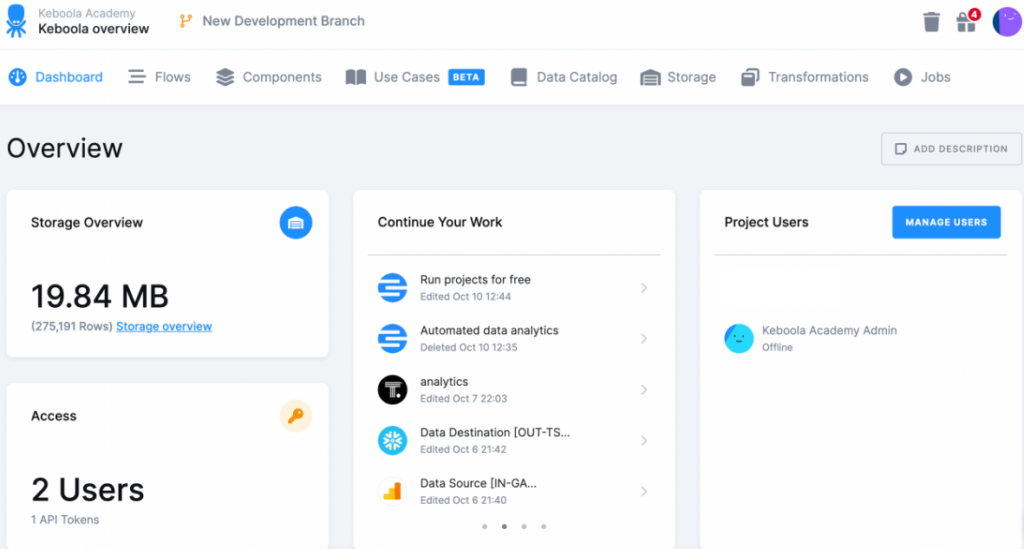Select the first carousel page dot
This screenshot has width=1024, height=549.
tap(485, 526)
